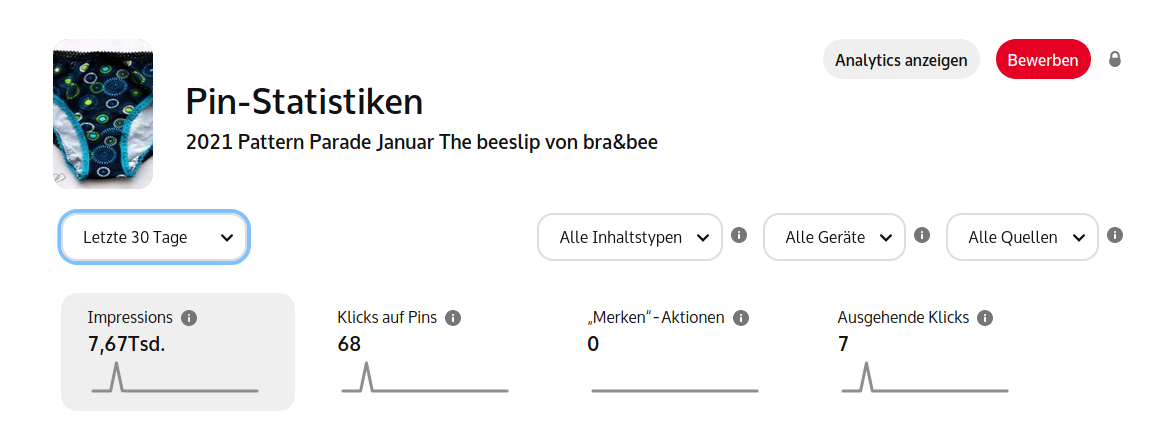Show Ausgehende Klicks info icon

point(985,319)
